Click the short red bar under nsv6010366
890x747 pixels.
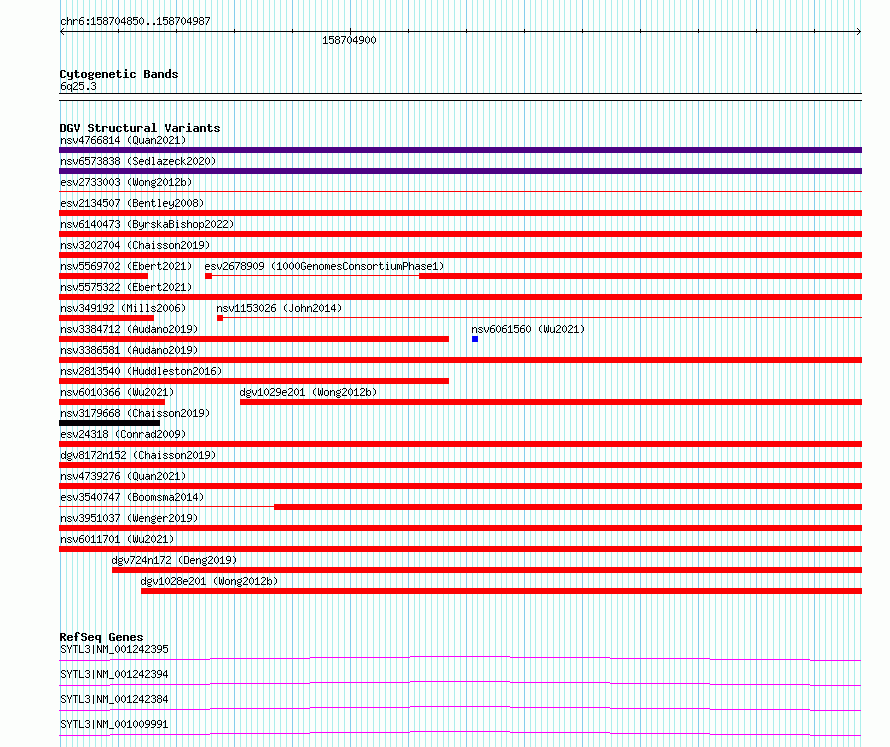coord(112,402)
